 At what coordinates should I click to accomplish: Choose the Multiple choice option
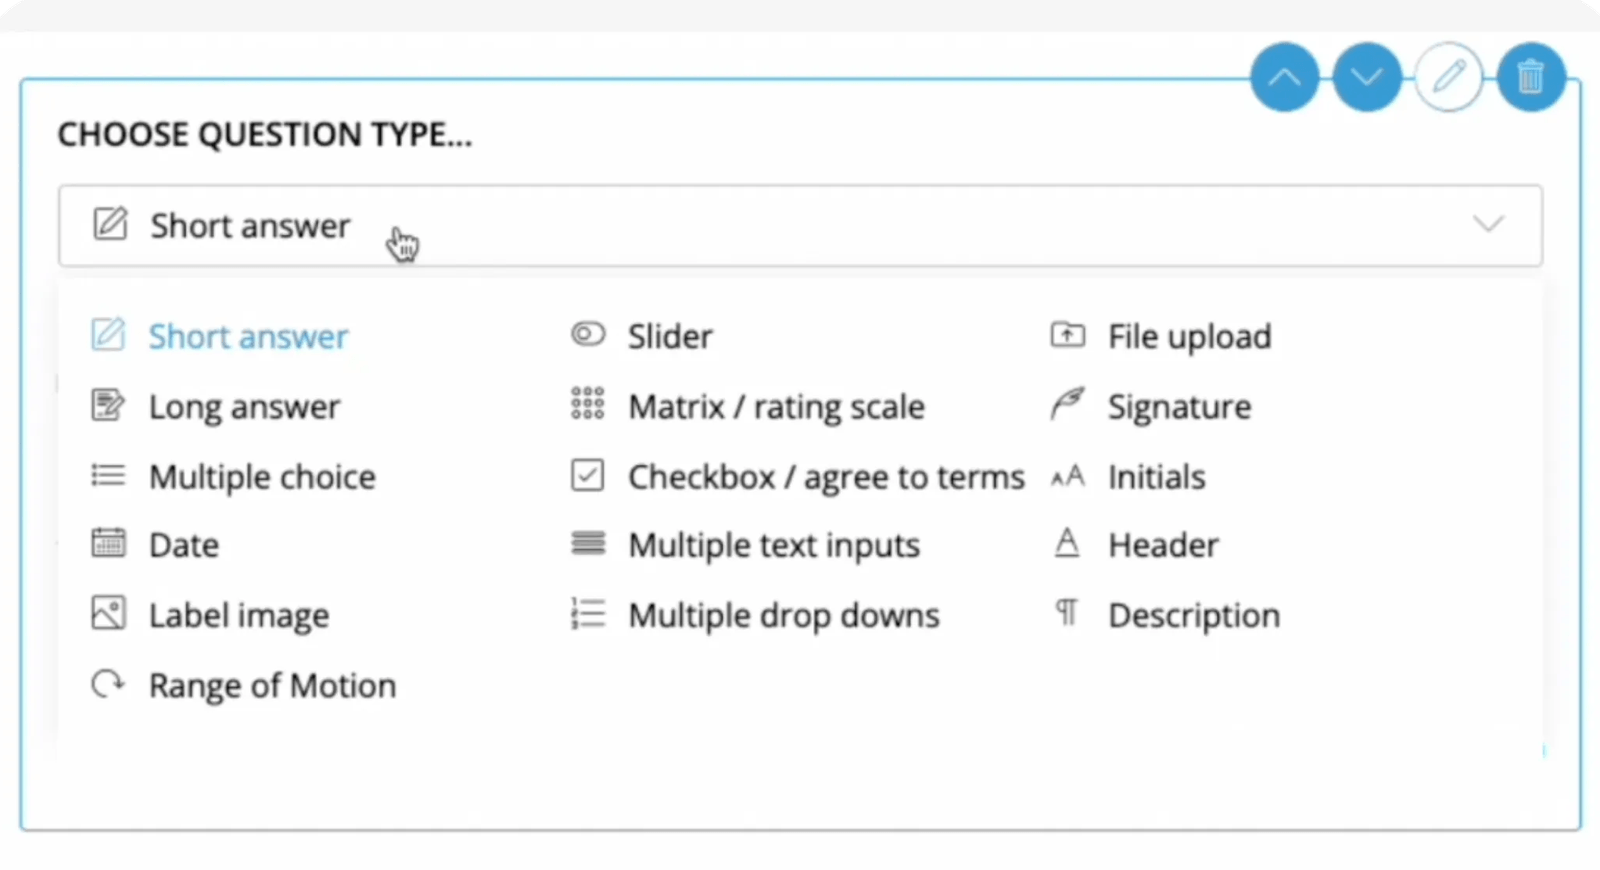(262, 477)
